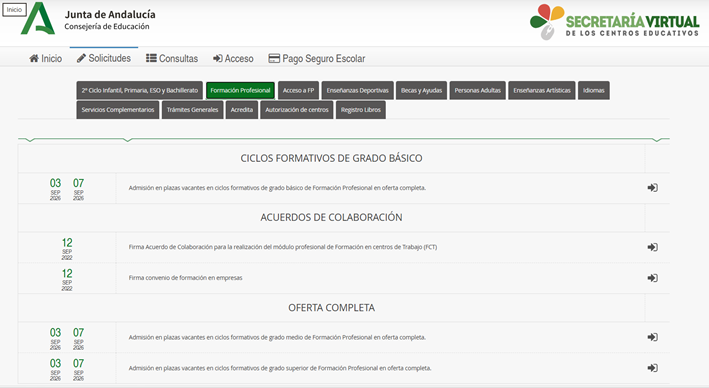Screen dimensions: 709x388
Task: Click the Oferta Completa heading
Action: pyautogui.click(x=331, y=308)
